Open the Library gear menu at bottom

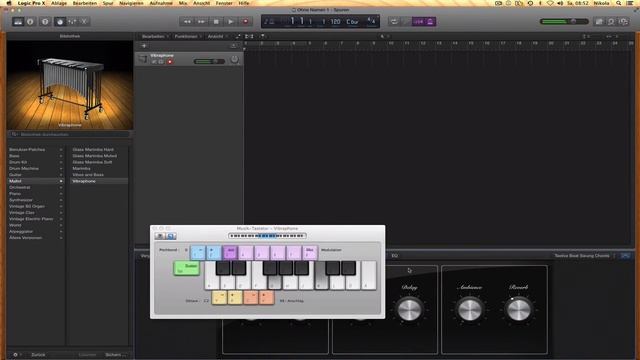pos(16,355)
